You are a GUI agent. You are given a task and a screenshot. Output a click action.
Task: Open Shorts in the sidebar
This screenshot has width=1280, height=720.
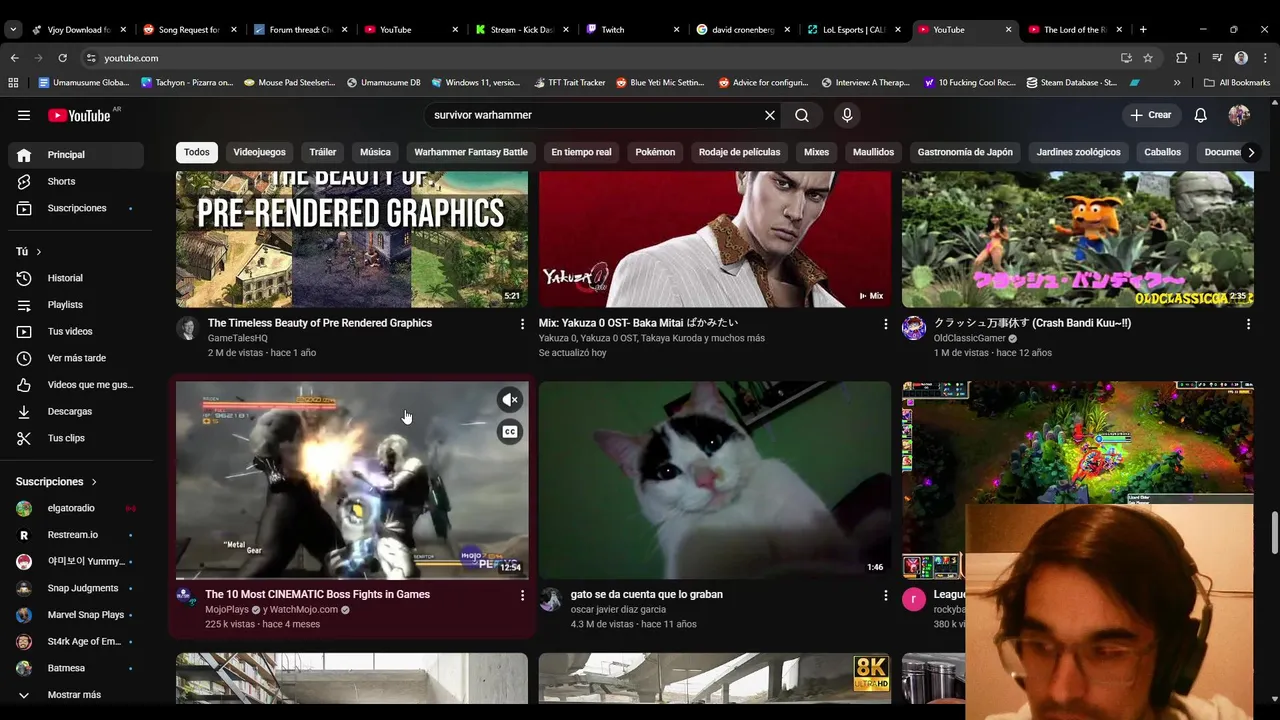pyautogui.click(x=76, y=182)
